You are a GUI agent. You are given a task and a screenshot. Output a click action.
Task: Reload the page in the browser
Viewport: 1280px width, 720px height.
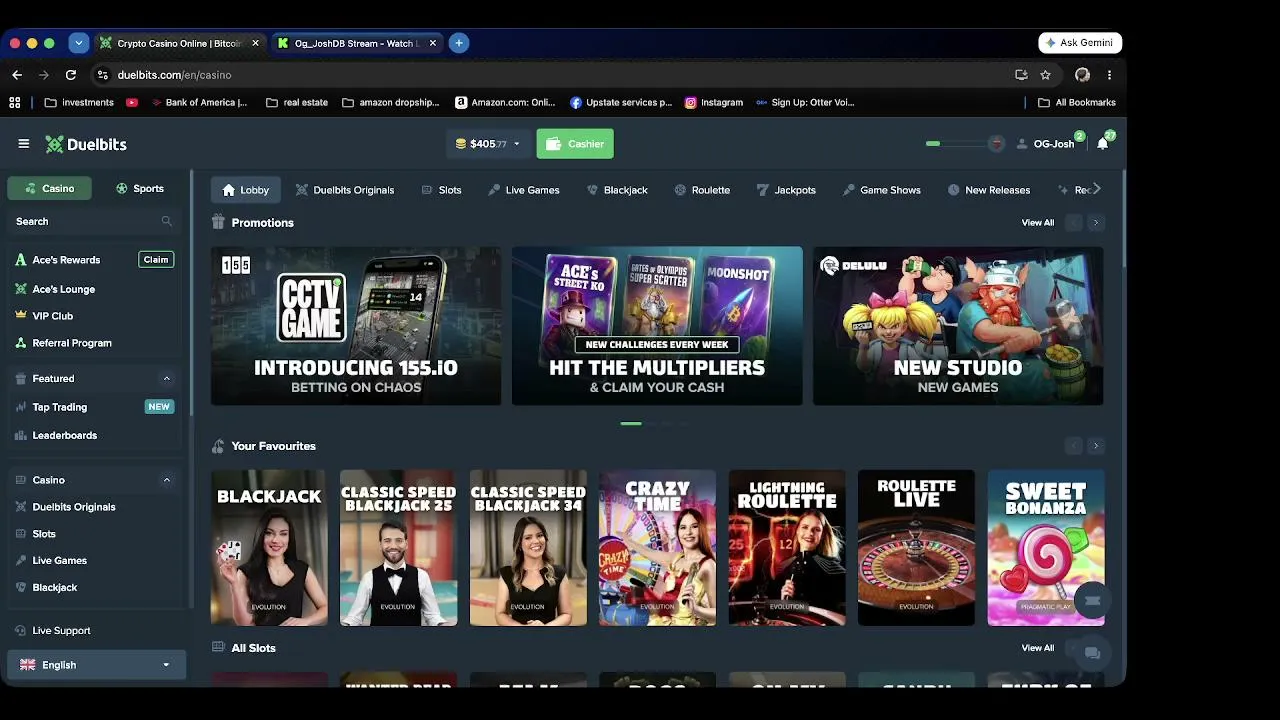[71, 75]
